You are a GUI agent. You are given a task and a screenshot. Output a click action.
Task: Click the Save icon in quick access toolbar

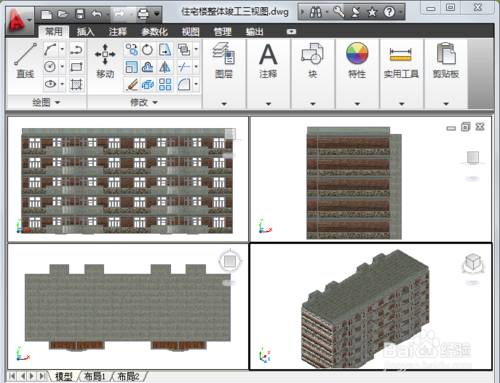[x=80, y=14]
